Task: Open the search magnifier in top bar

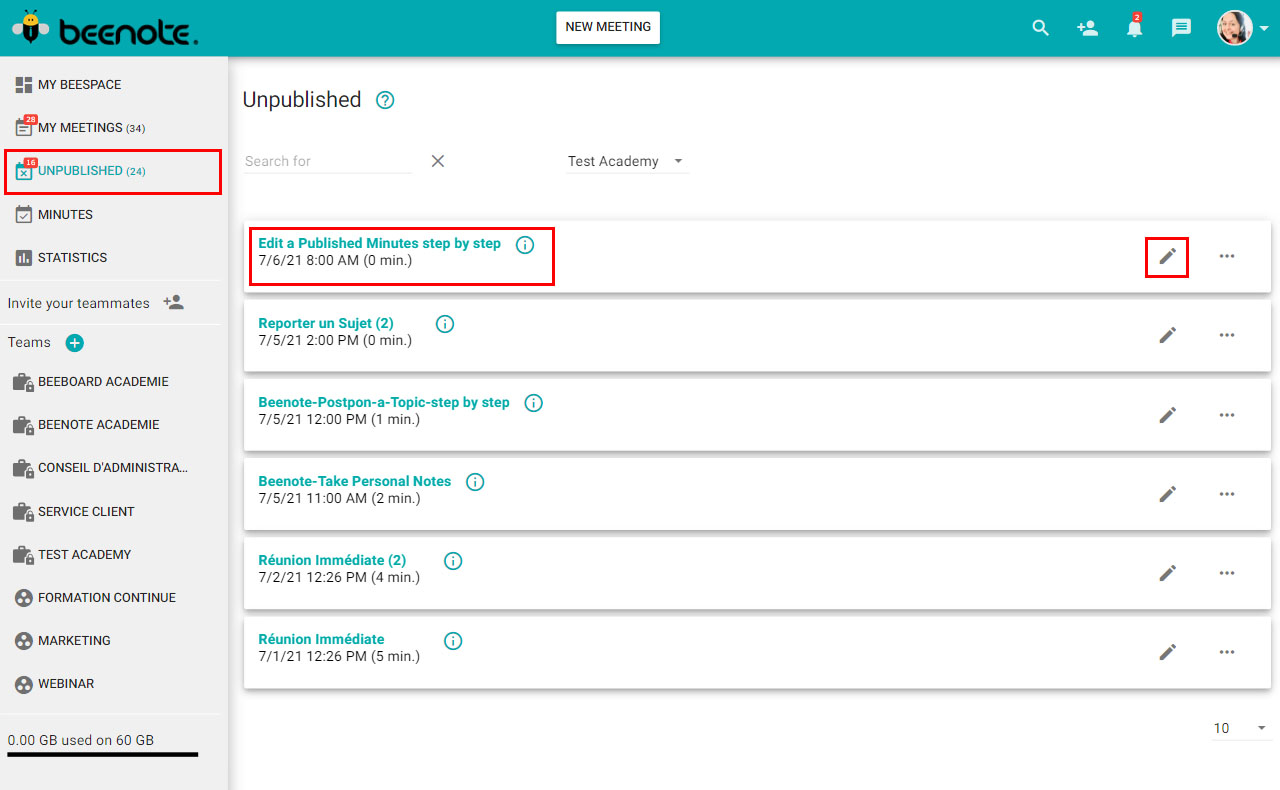Action: point(1041,28)
